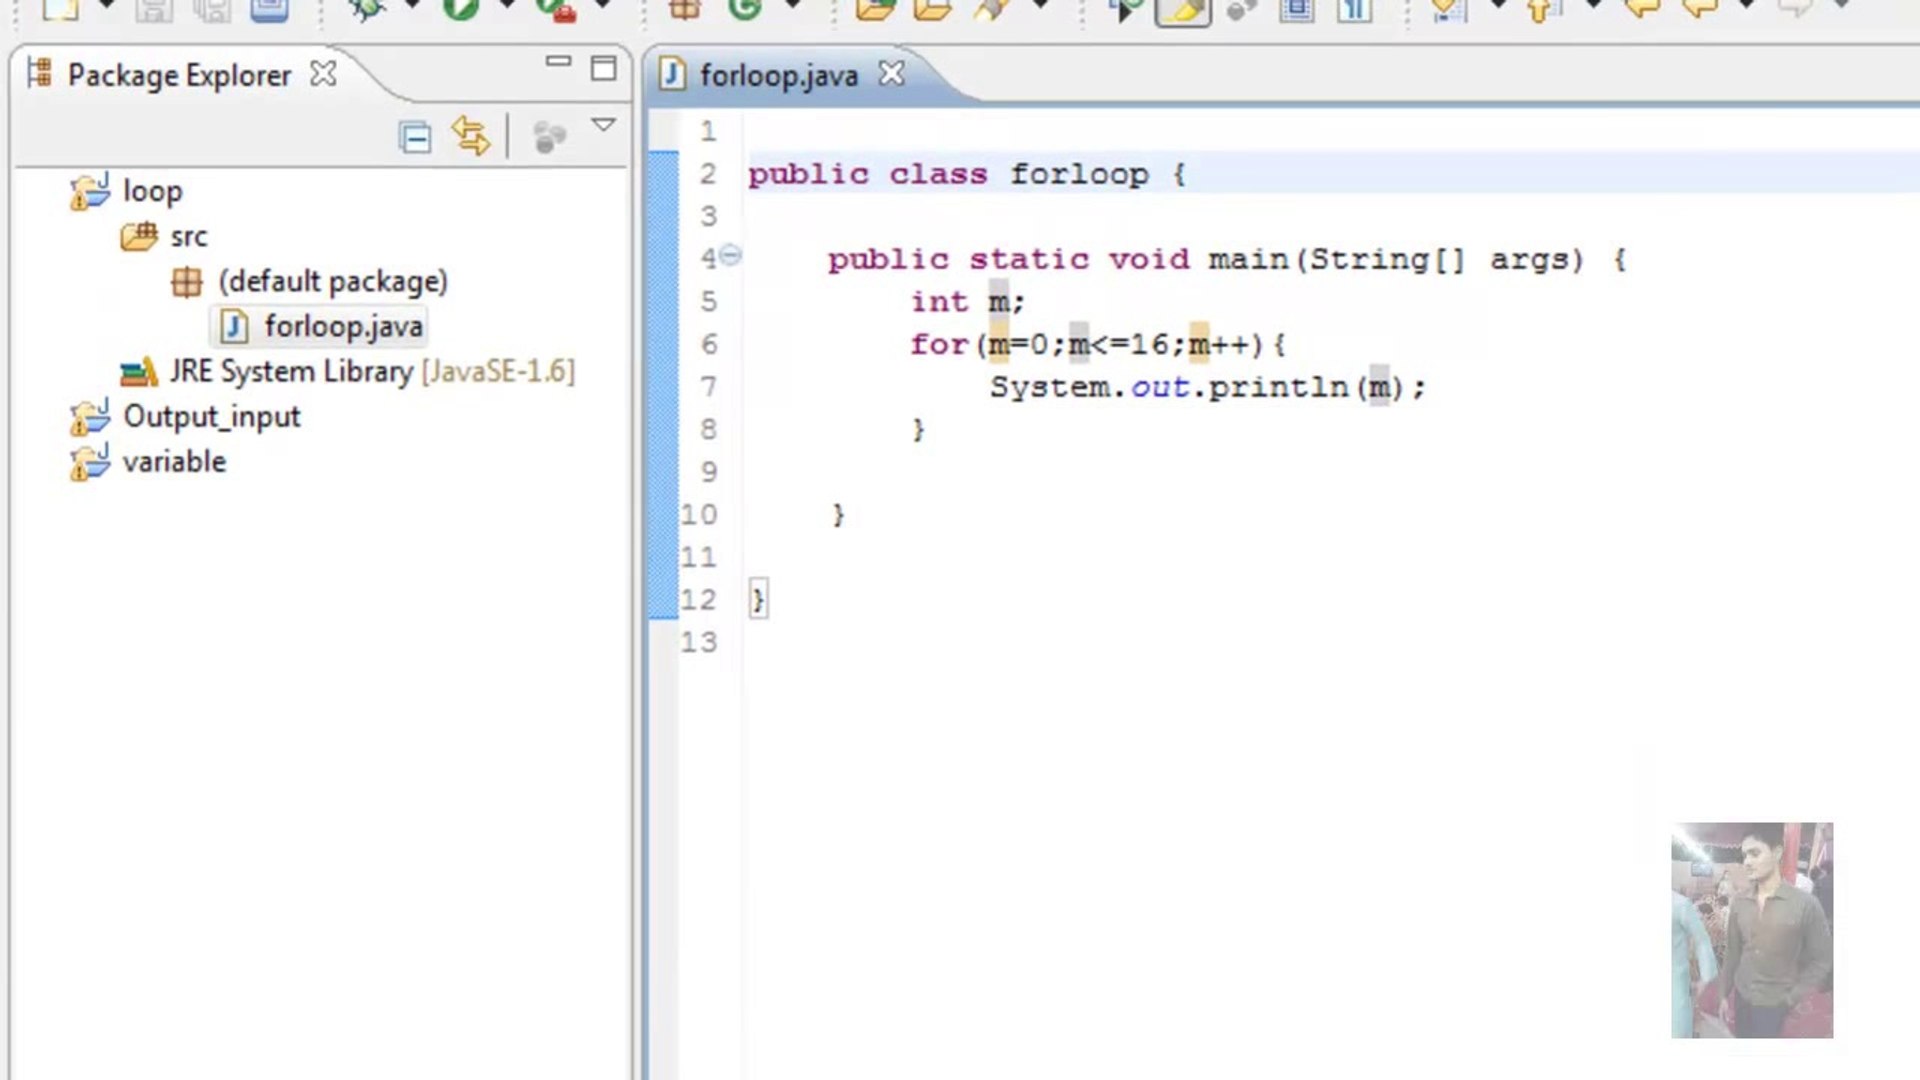Run the forloop program using the Run icon
Image resolution: width=1920 pixels, height=1080 pixels.
pyautogui.click(x=460, y=8)
